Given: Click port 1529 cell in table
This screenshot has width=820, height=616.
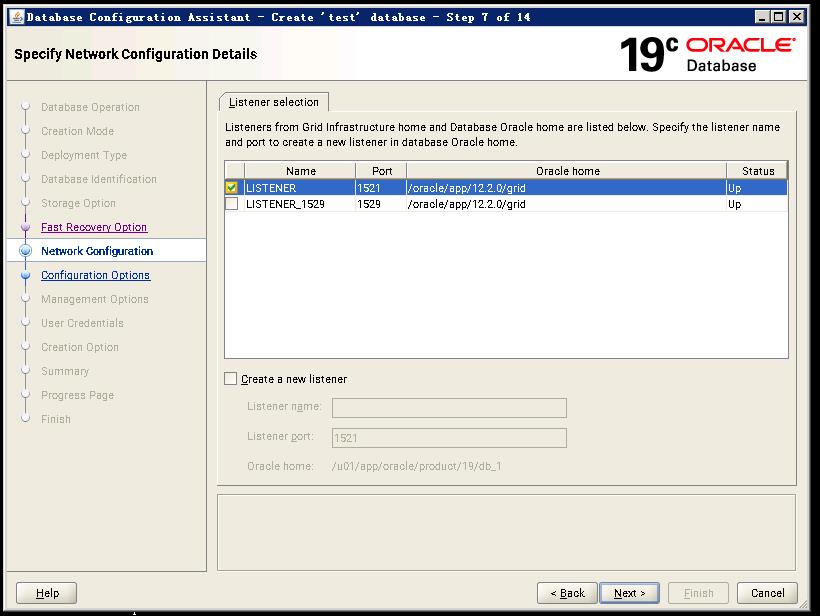Looking at the screenshot, I should click(381, 204).
